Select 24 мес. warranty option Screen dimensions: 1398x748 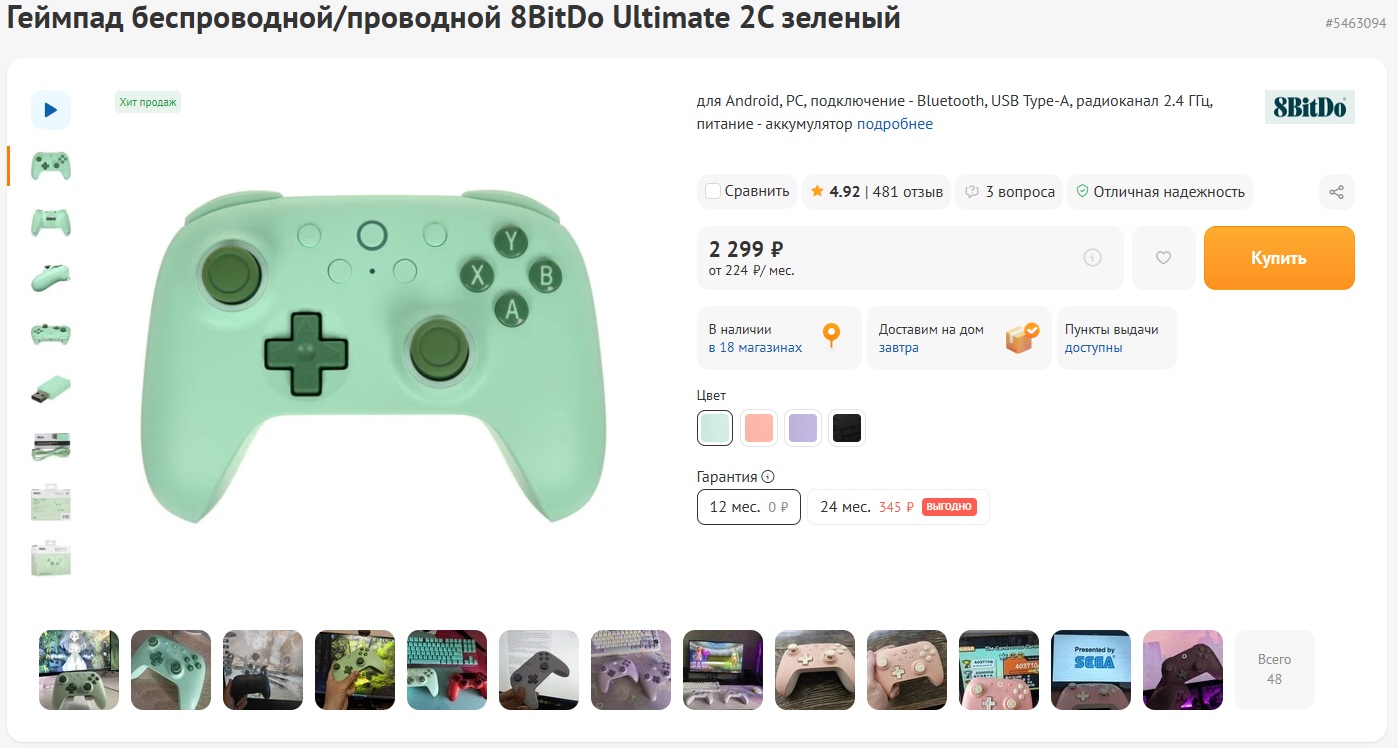point(898,507)
